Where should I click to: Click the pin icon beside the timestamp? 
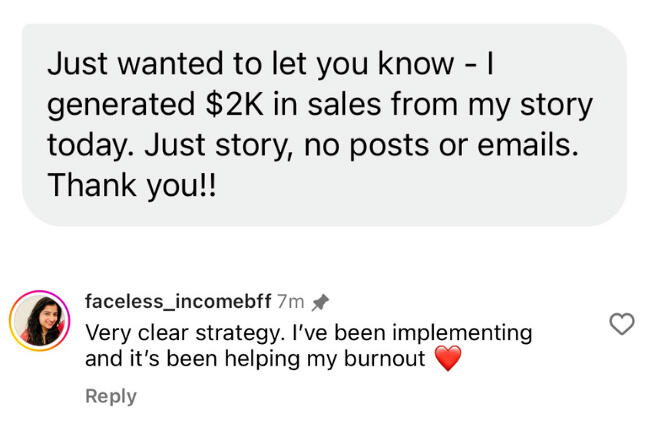320,301
